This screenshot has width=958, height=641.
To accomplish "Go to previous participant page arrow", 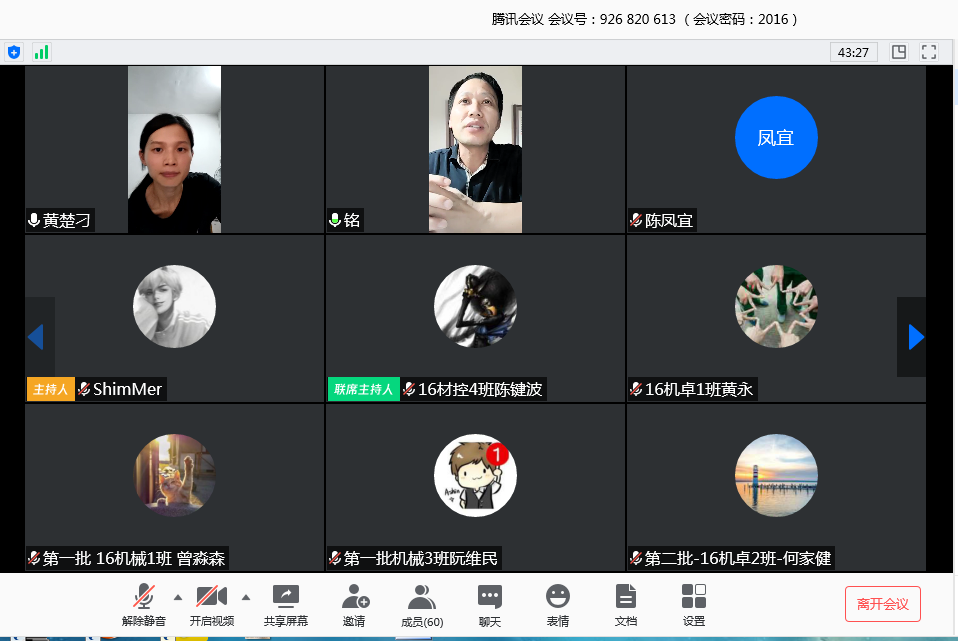I will pos(36,337).
